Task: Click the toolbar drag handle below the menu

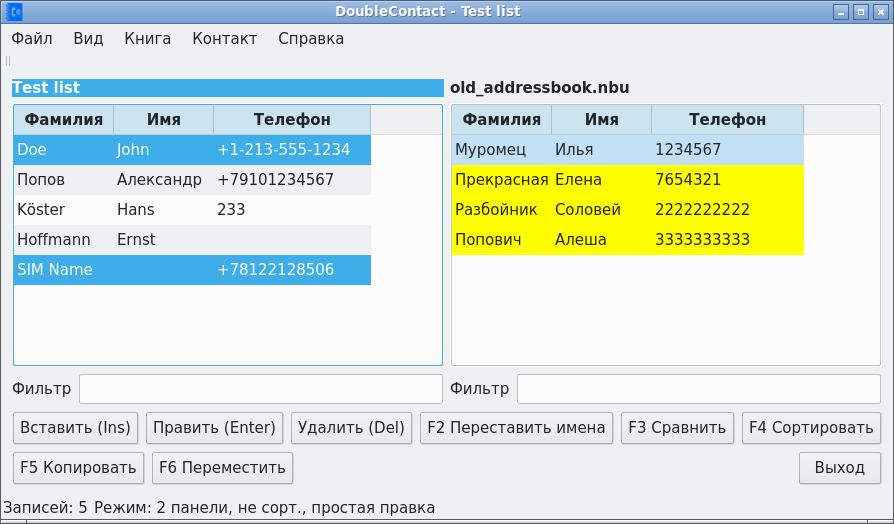Action: (x=8, y=61)
